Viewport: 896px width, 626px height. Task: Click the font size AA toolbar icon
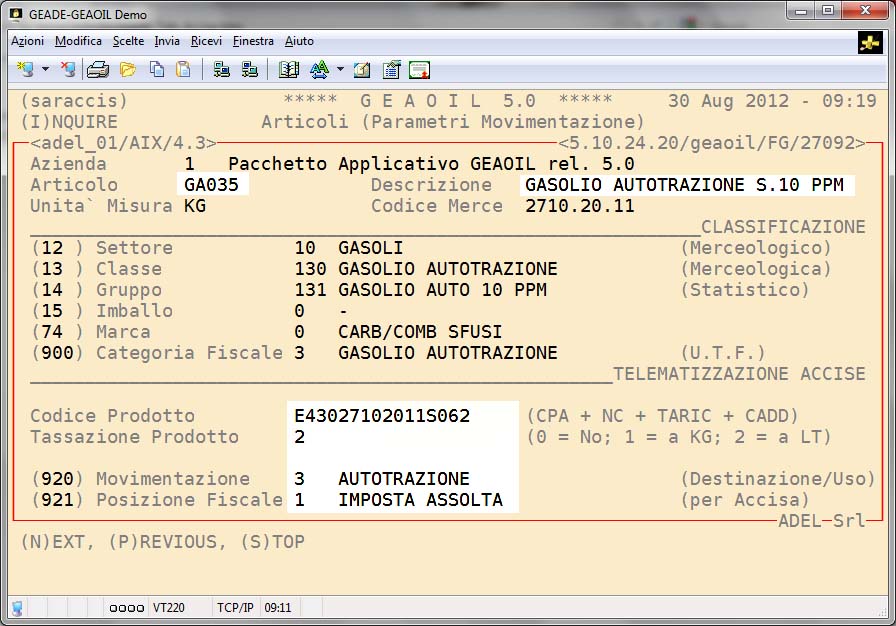(x=319, y=70)
